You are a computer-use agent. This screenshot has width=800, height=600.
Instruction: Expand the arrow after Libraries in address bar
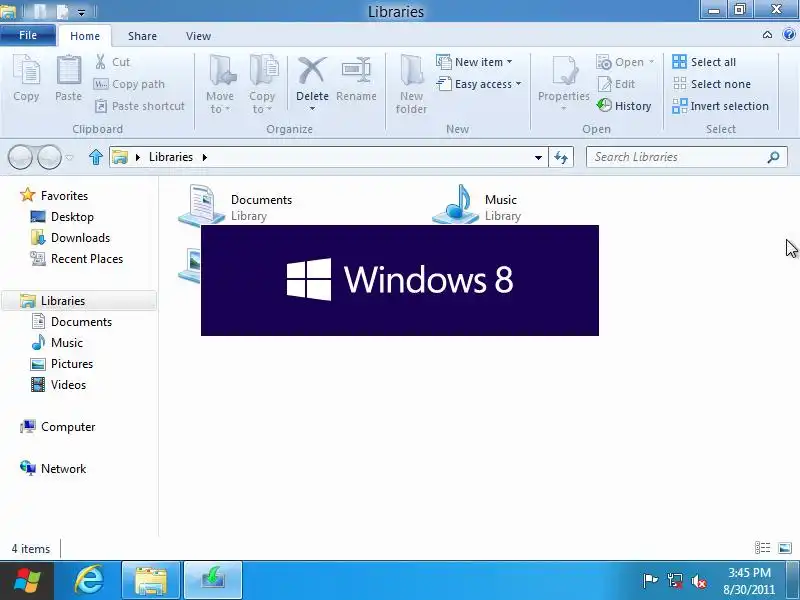point(205,157)
